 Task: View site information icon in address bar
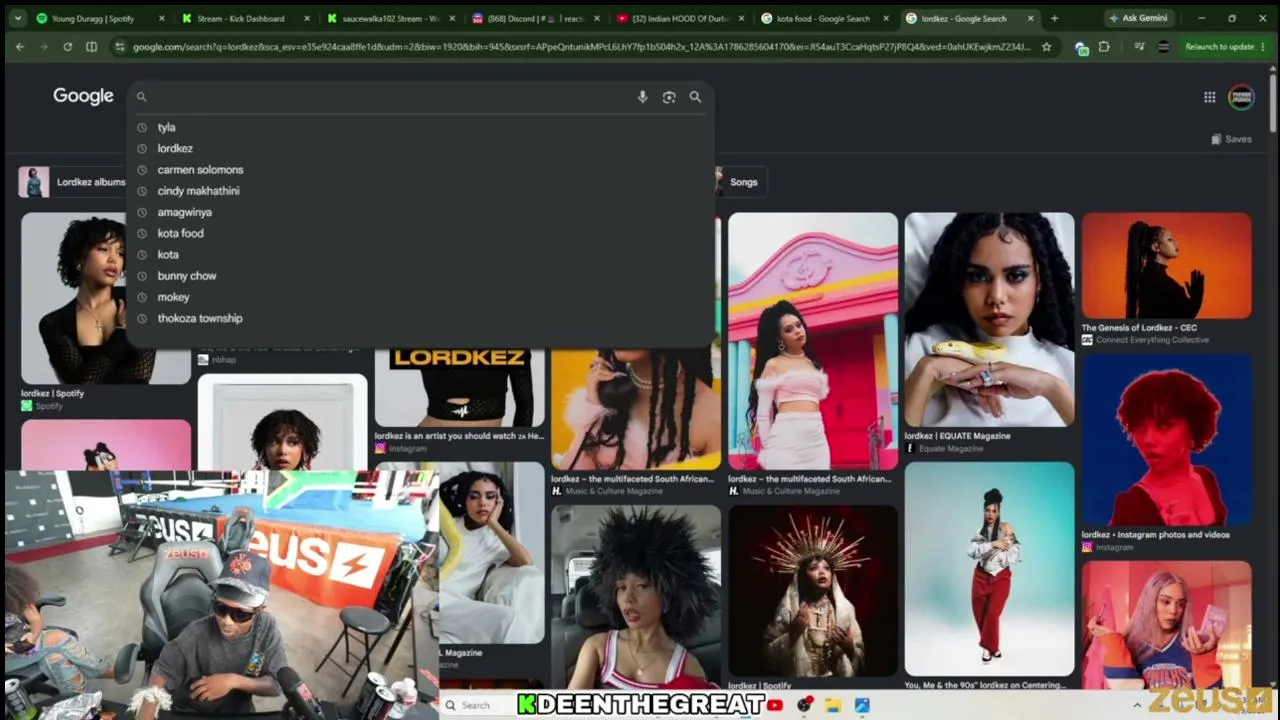120,46
